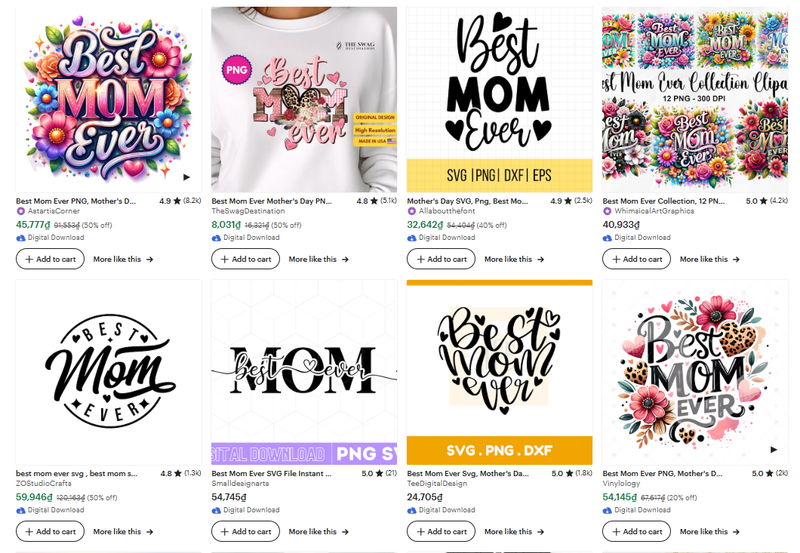Click the pink PNG badge on the sweatshirt image
This screenshot has width=800, height=553.
(x=237, y=71)
